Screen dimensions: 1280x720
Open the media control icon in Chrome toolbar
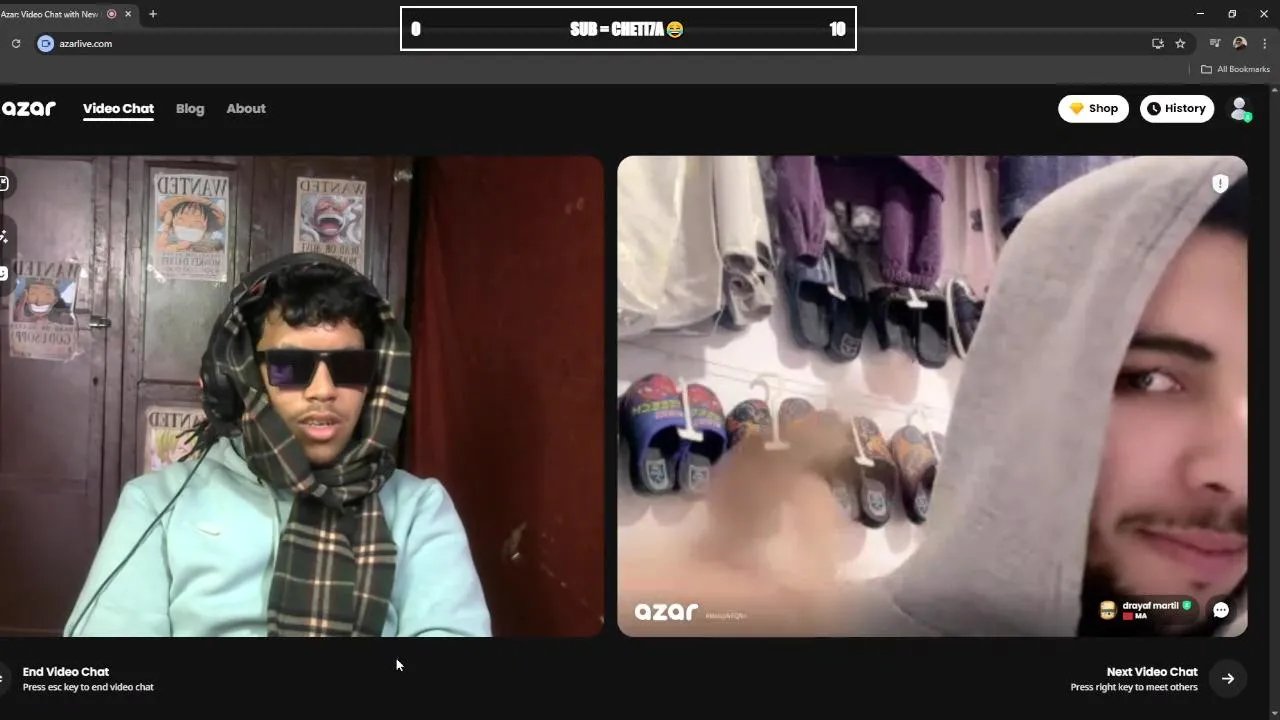click(1215, 43)
